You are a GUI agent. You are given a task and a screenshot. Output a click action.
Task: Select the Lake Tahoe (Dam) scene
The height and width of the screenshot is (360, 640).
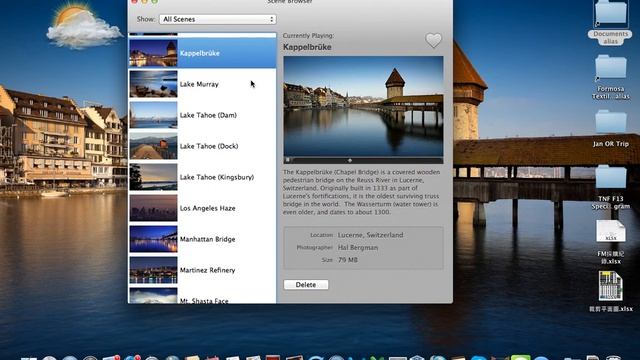202,115
